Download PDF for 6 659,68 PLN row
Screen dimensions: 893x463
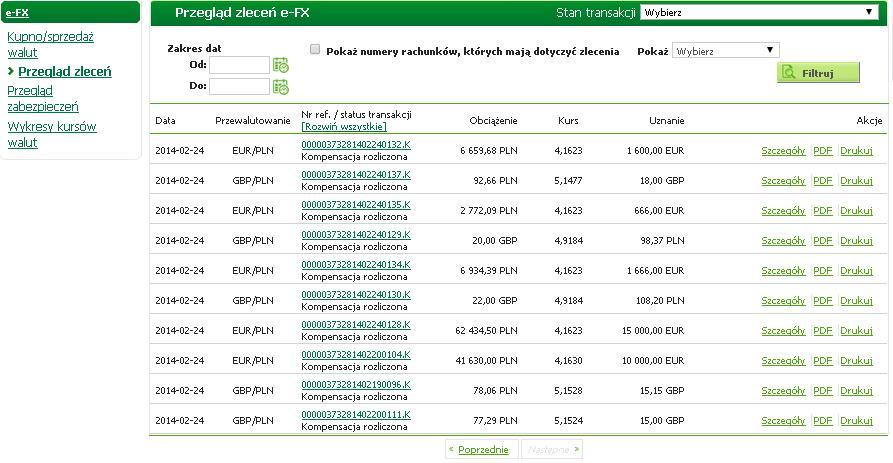tap(822, 151)
